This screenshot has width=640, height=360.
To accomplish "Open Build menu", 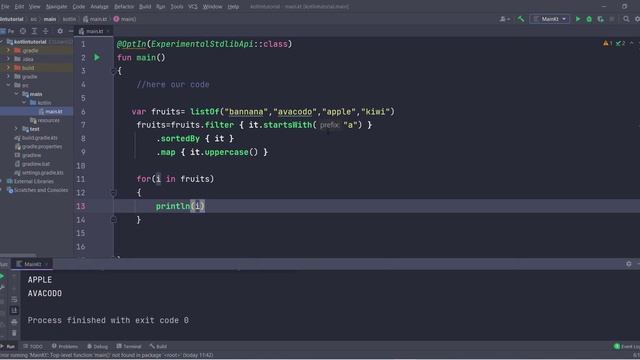I will tap(145, 7).
